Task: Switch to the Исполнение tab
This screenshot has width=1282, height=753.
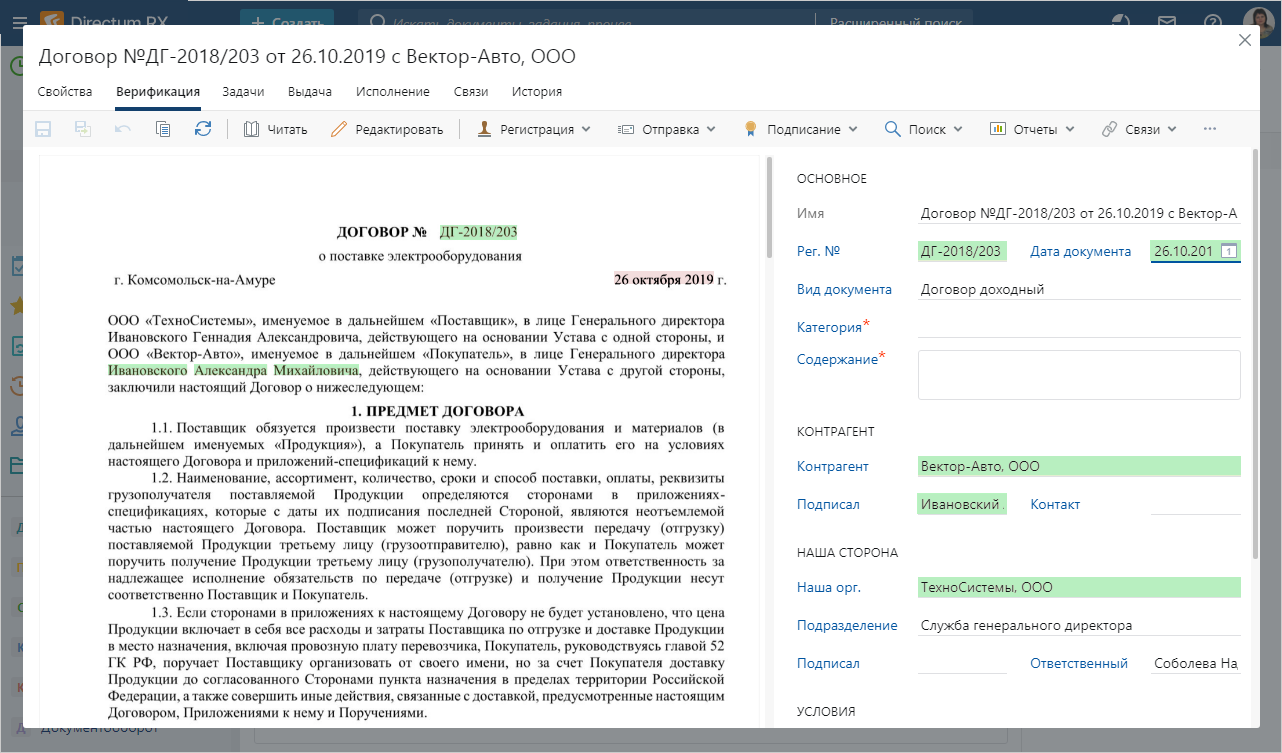Action: [x=393, y=91]
